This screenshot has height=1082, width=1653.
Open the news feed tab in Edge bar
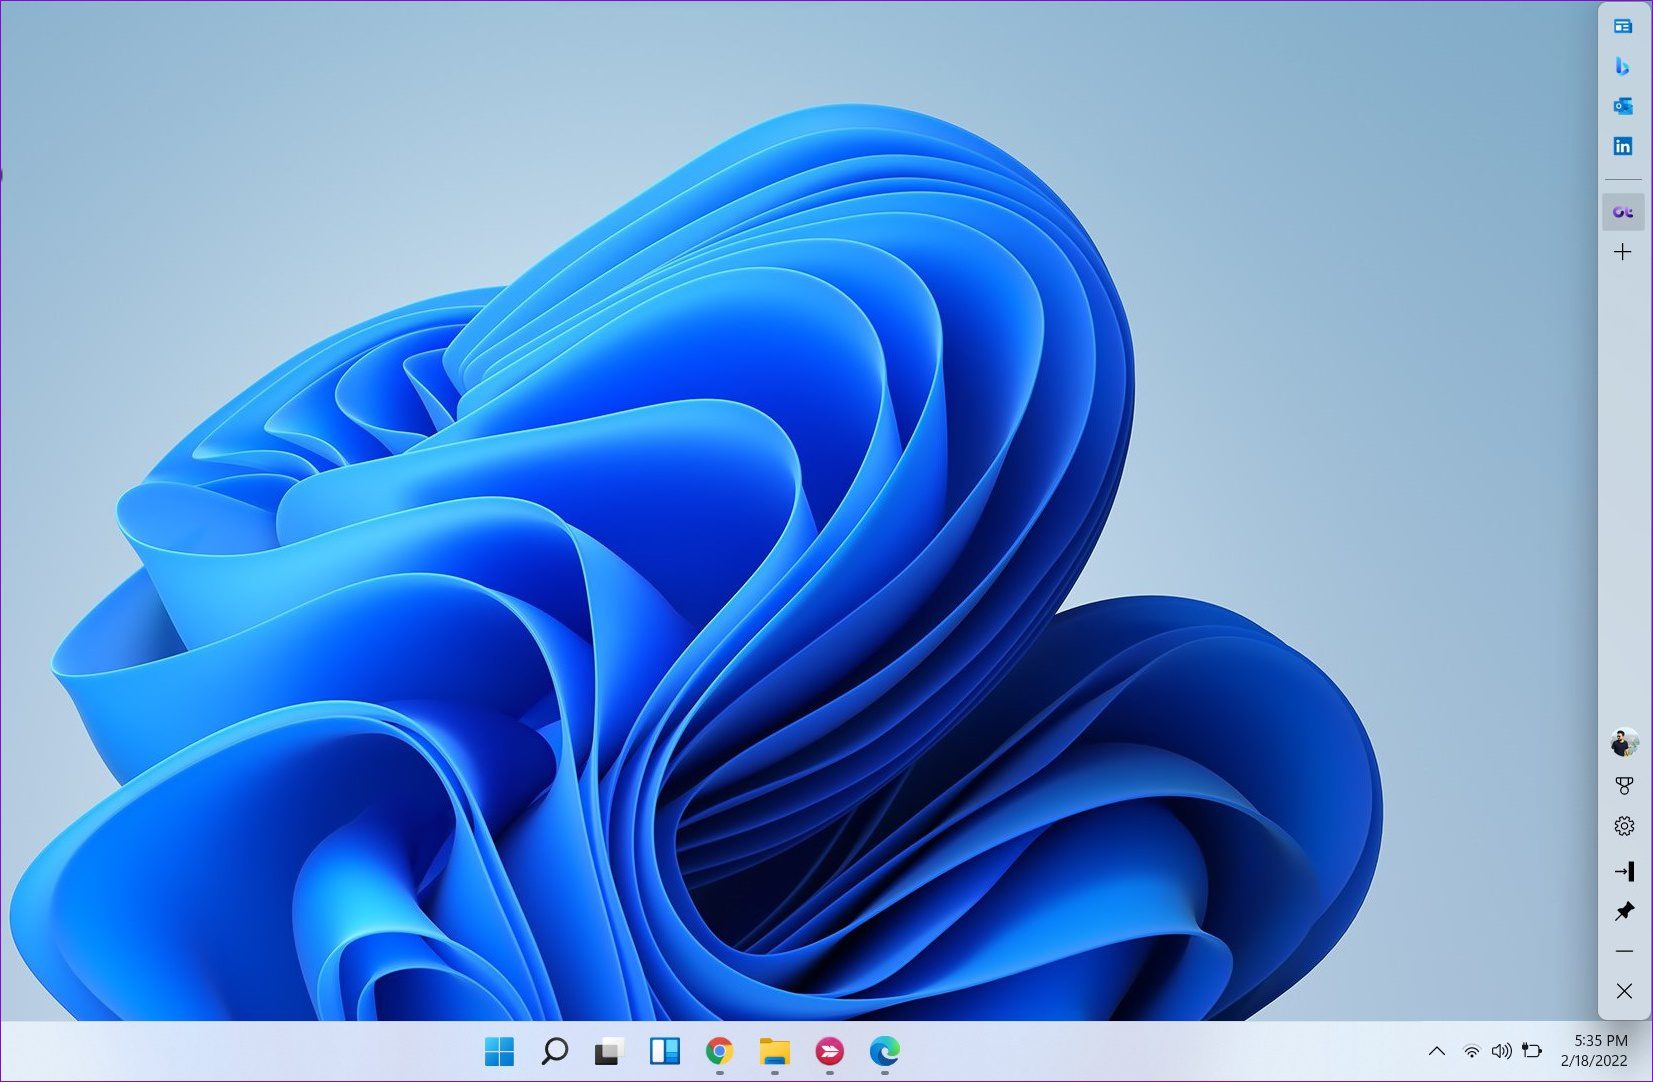pyautogui.click(x=1623, y=26)
